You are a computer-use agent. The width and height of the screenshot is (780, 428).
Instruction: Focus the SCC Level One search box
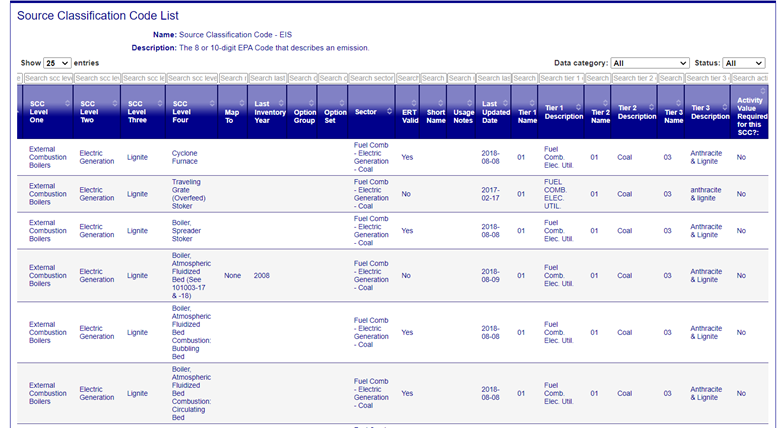click(x=48, y=78)
